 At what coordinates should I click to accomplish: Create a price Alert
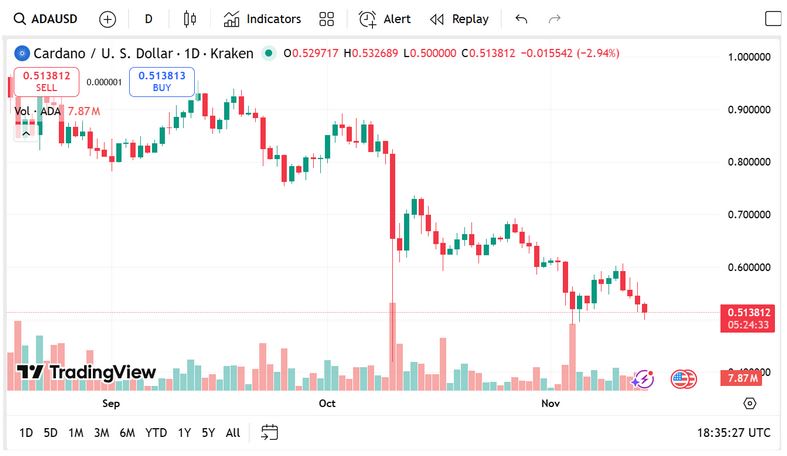[385, 19]
